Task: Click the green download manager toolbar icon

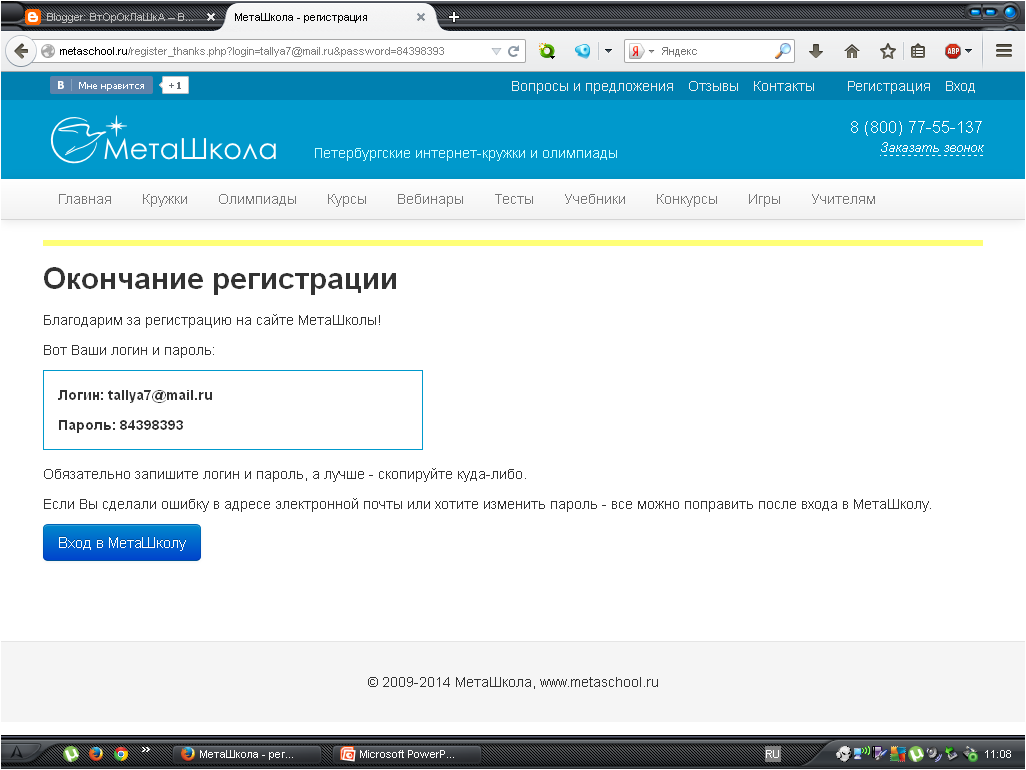Action: (x=546, y=51)
